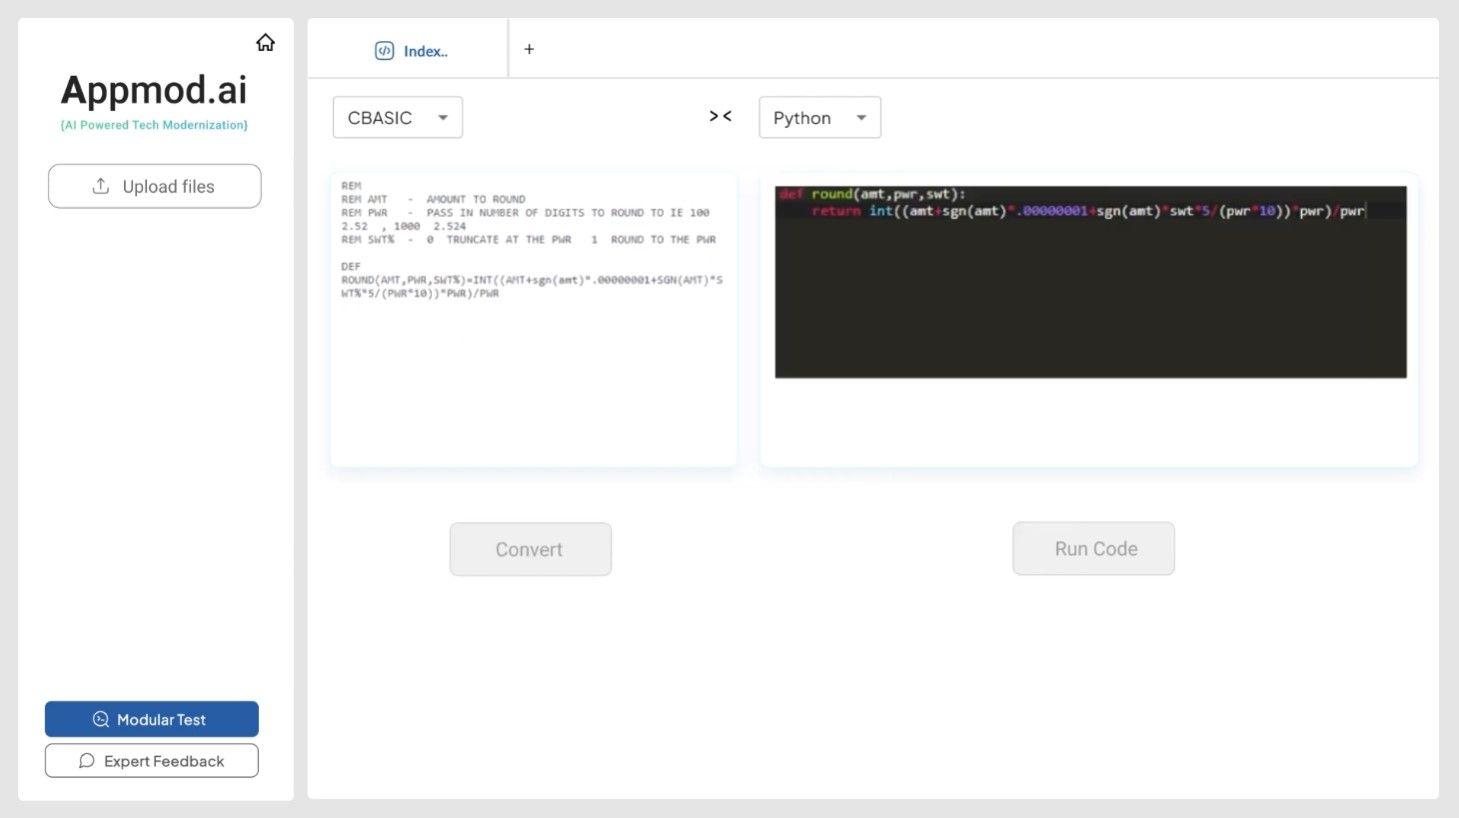1459x818 pixels.
Task: Click inside the Python output code editor
Action: coord(1091,282)
